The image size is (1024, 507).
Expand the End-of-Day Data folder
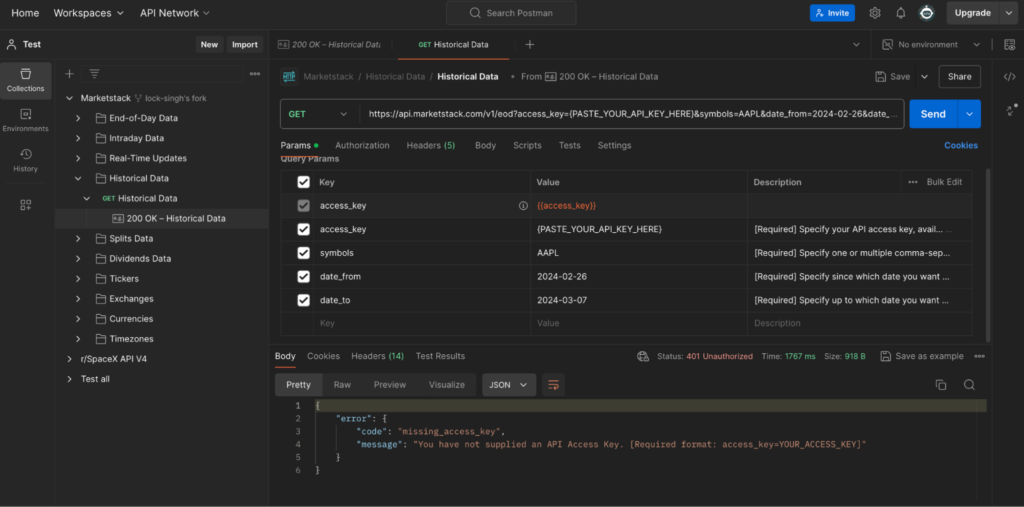pos(78,118)
